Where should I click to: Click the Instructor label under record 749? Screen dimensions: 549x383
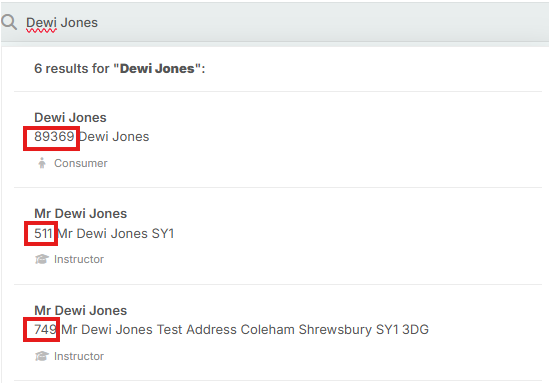[x=79, y=356]
